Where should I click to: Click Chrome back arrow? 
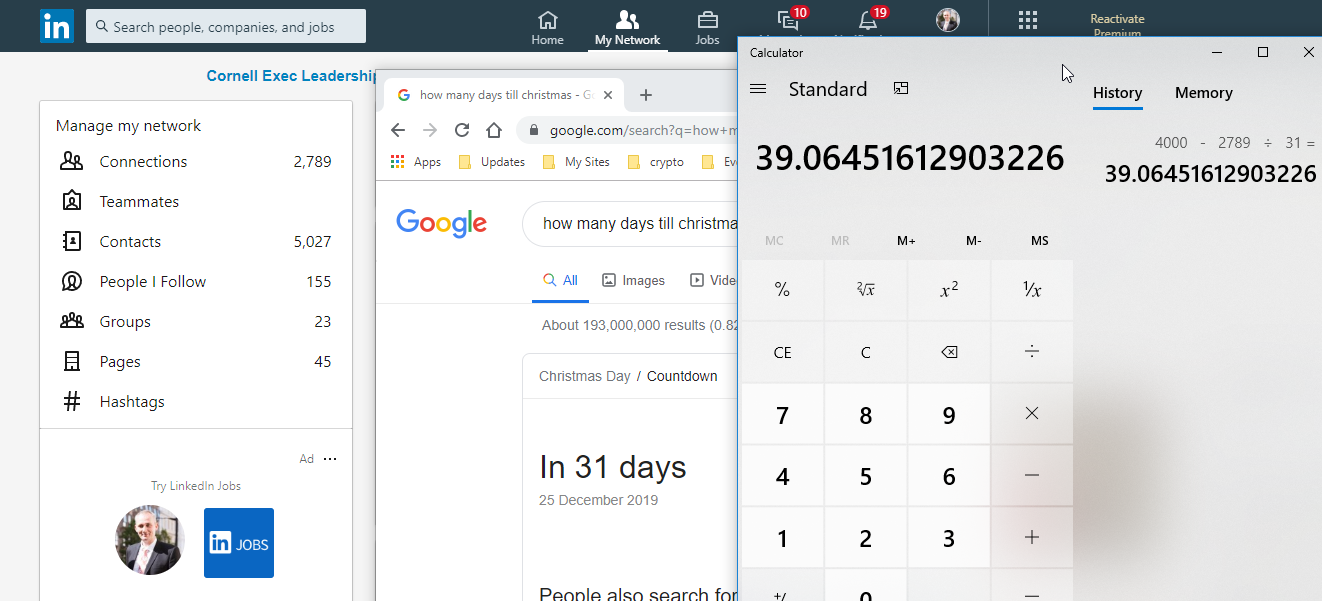click(x=398, y=130)
